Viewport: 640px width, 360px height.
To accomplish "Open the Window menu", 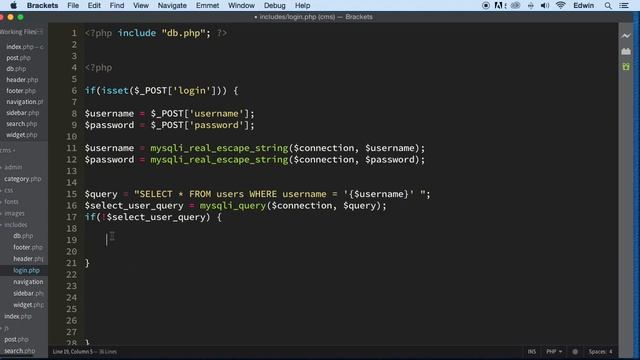I will coord(241,5).
